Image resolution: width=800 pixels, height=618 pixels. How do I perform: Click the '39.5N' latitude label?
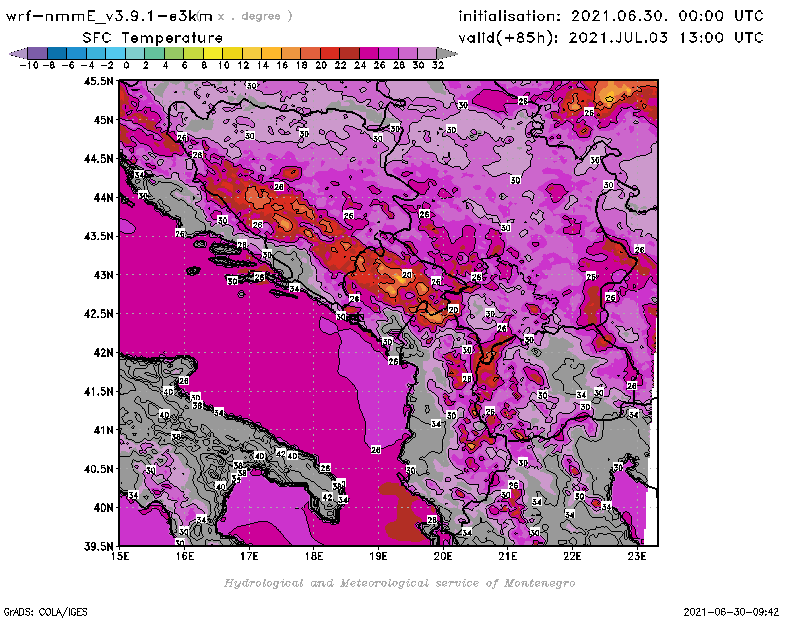(x=99, y=546)
